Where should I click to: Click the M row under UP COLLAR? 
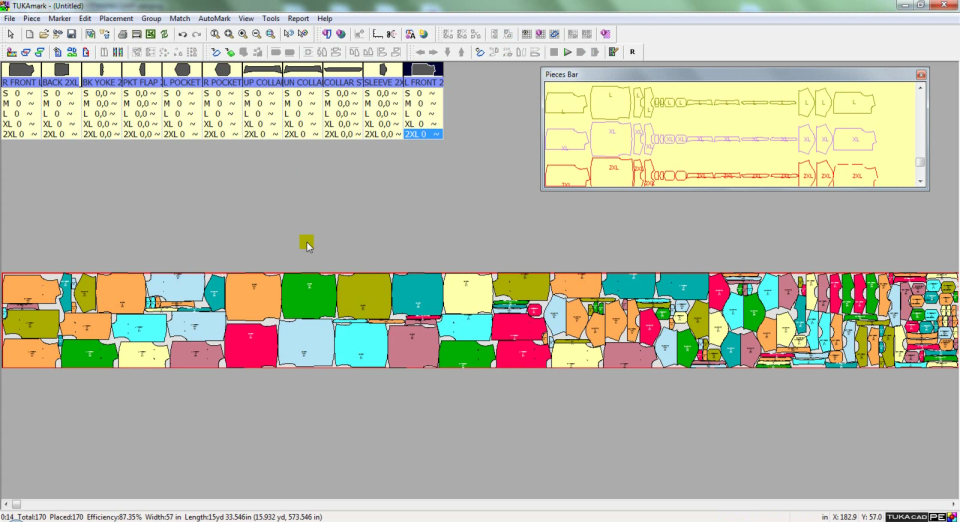click(263, 103)
